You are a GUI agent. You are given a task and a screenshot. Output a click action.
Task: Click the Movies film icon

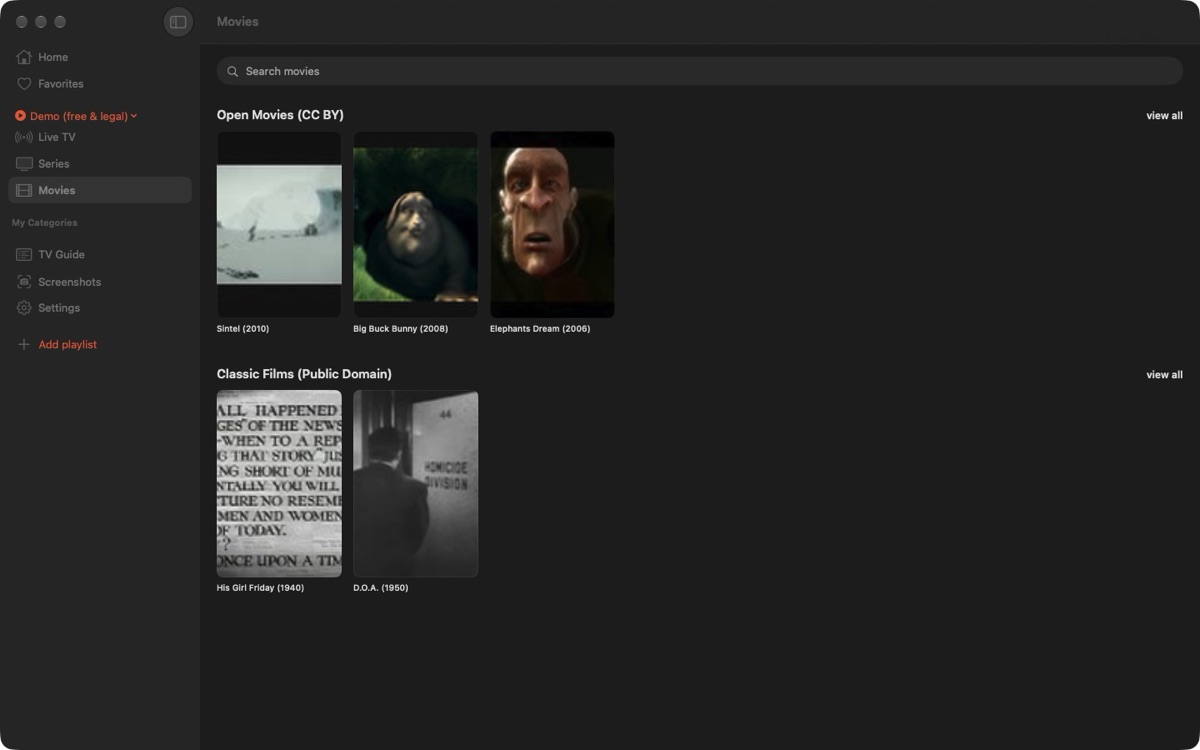24,190
